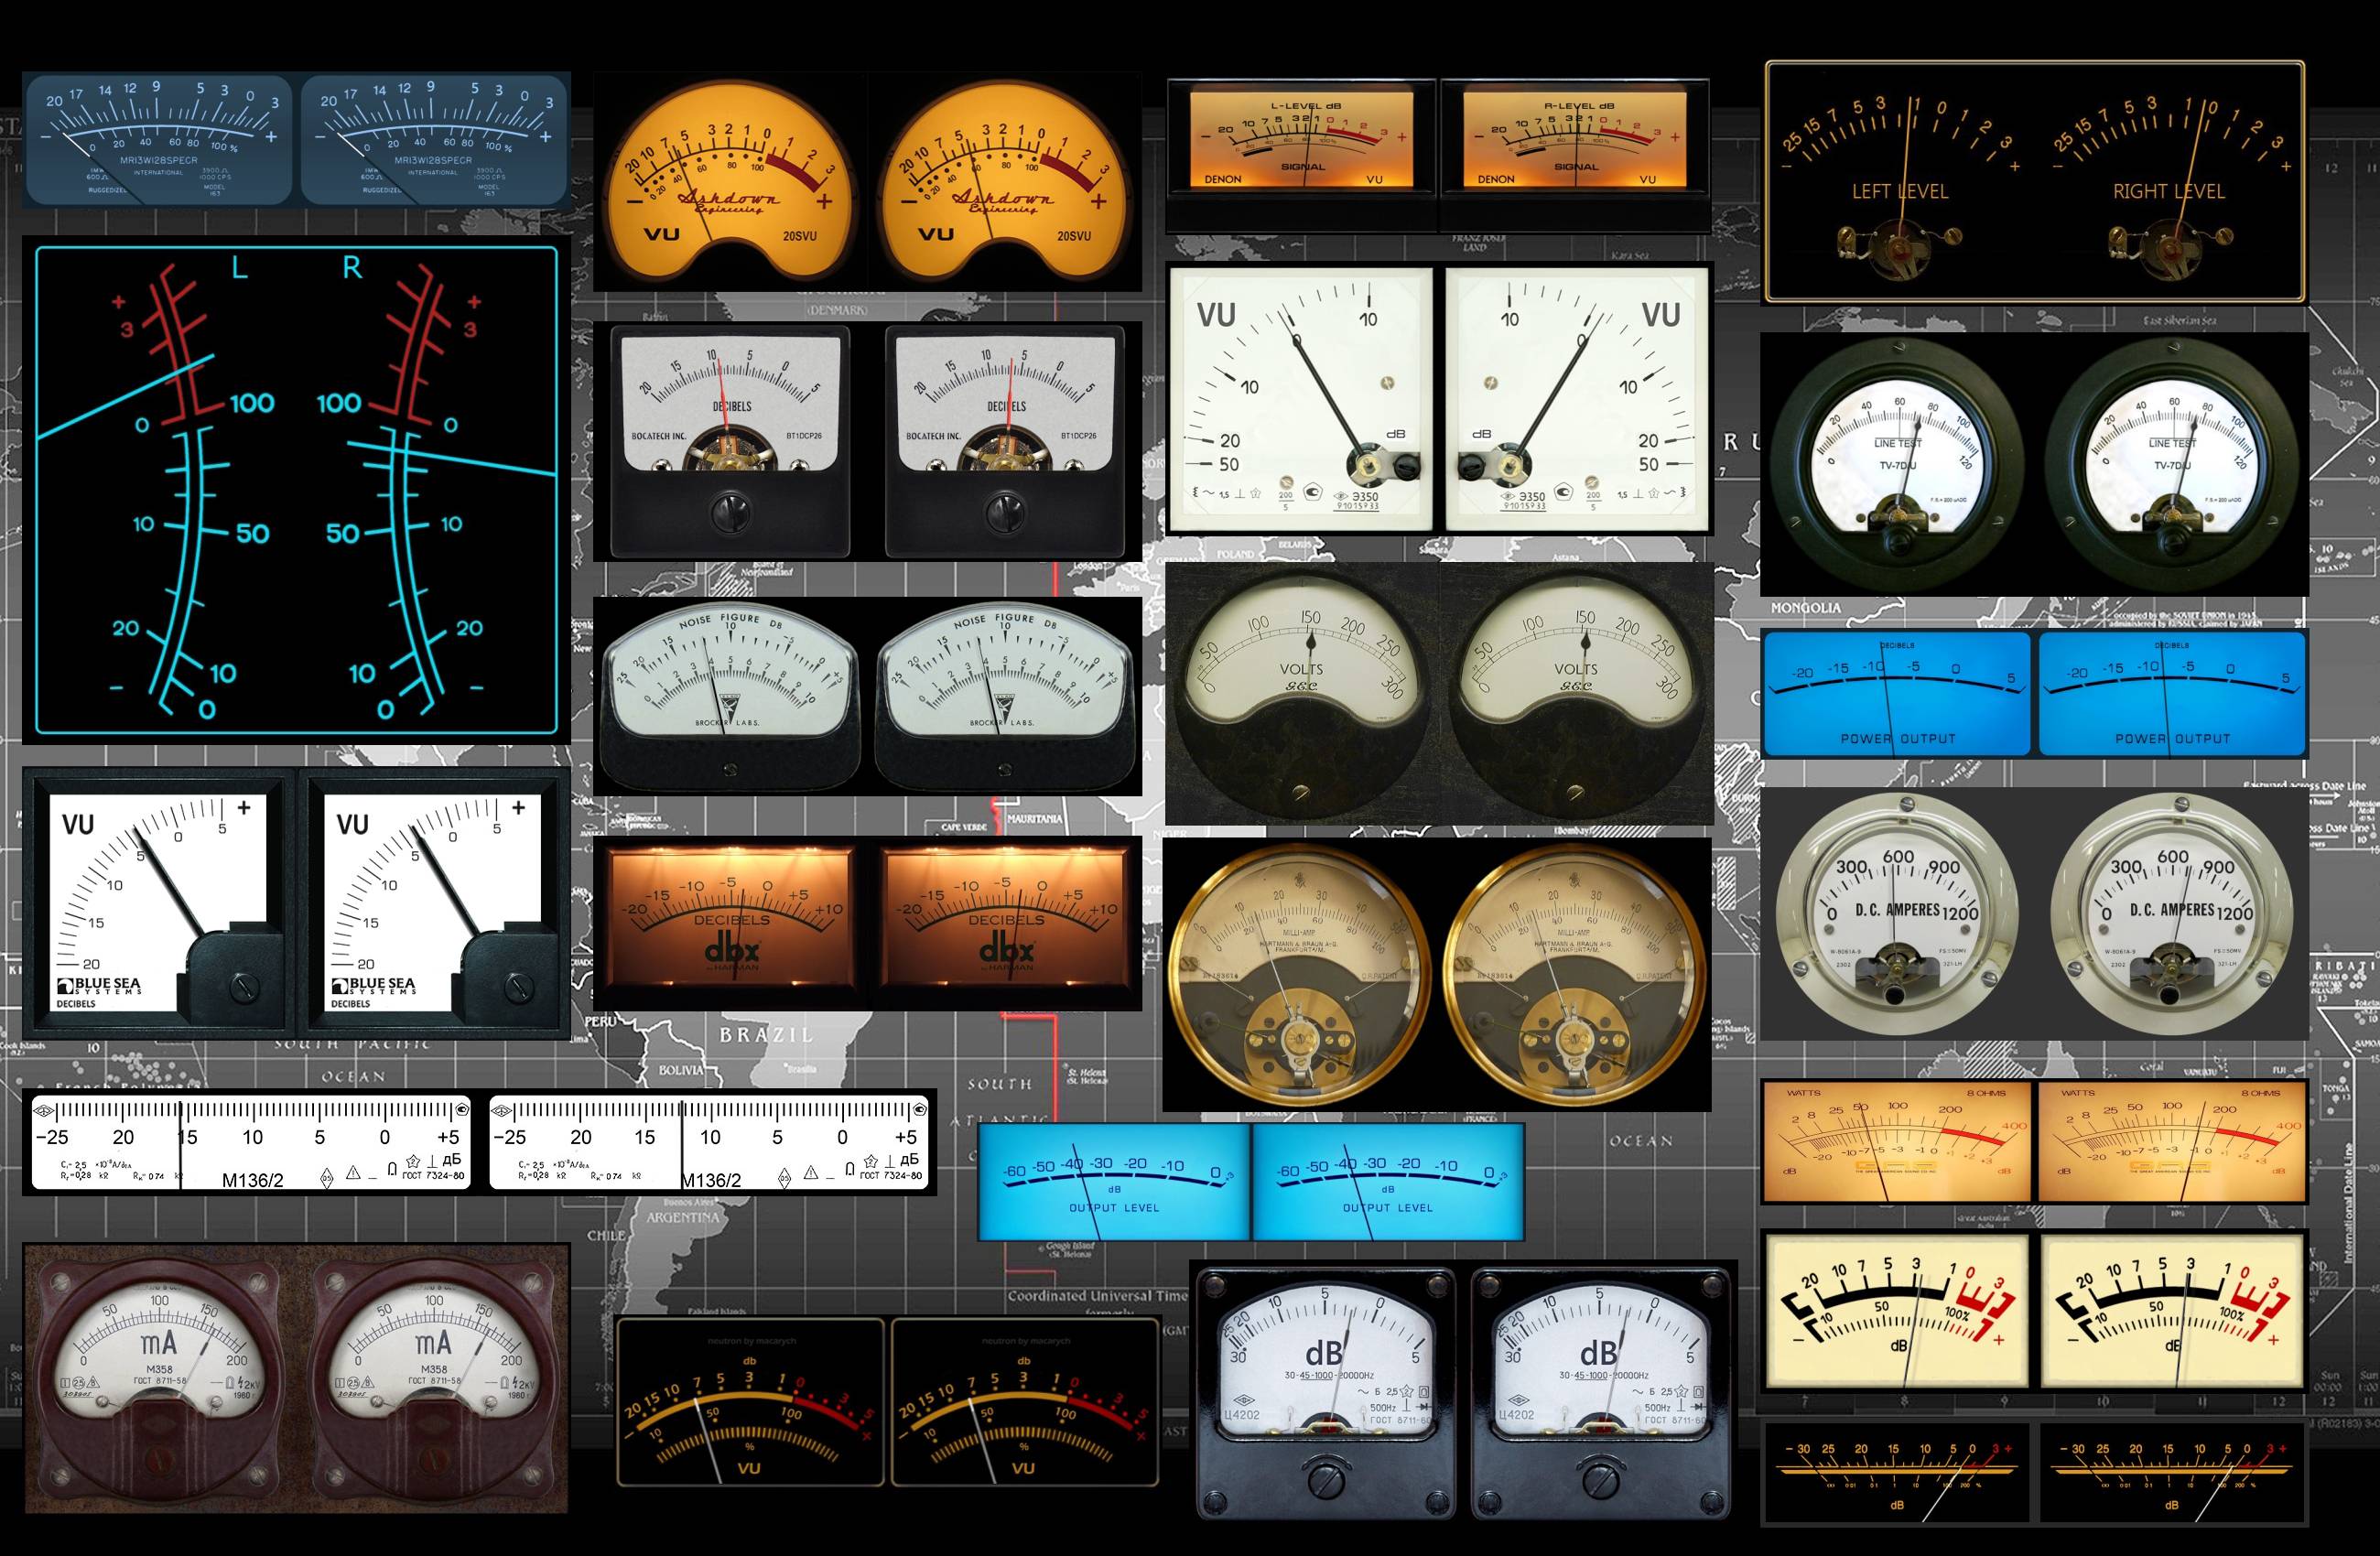Screen dimensions: 2380x1556
Task: Select the right MRI3WI28SPECR blue meter
Action: [435, 139]
